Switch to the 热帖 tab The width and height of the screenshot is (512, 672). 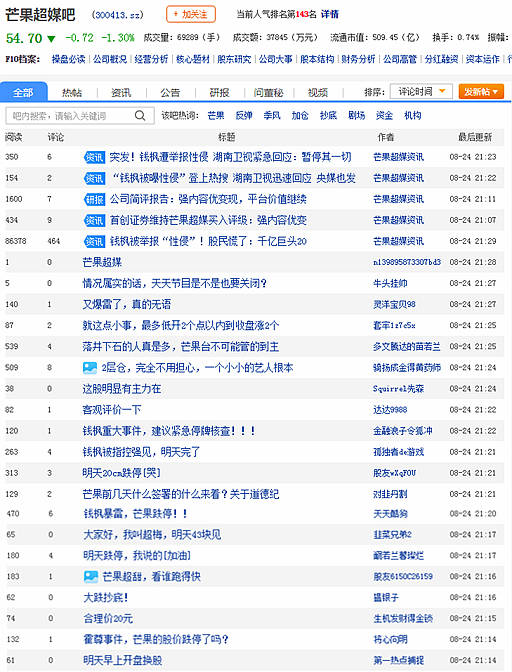(72, 93)
